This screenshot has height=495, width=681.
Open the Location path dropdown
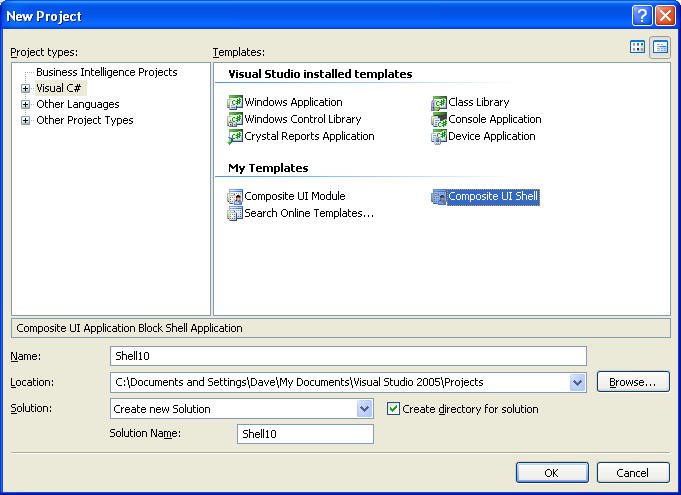point(577,382)
